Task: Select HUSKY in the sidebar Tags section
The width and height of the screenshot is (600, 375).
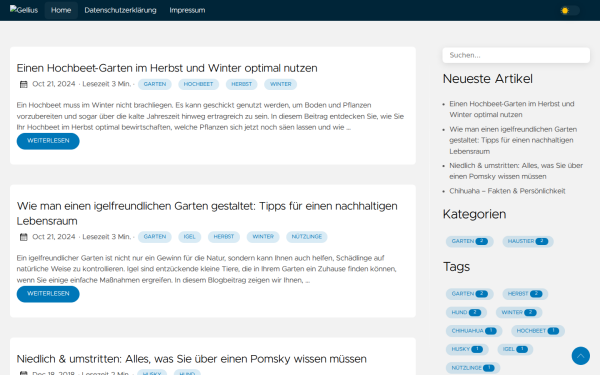Action: [467, 349]
